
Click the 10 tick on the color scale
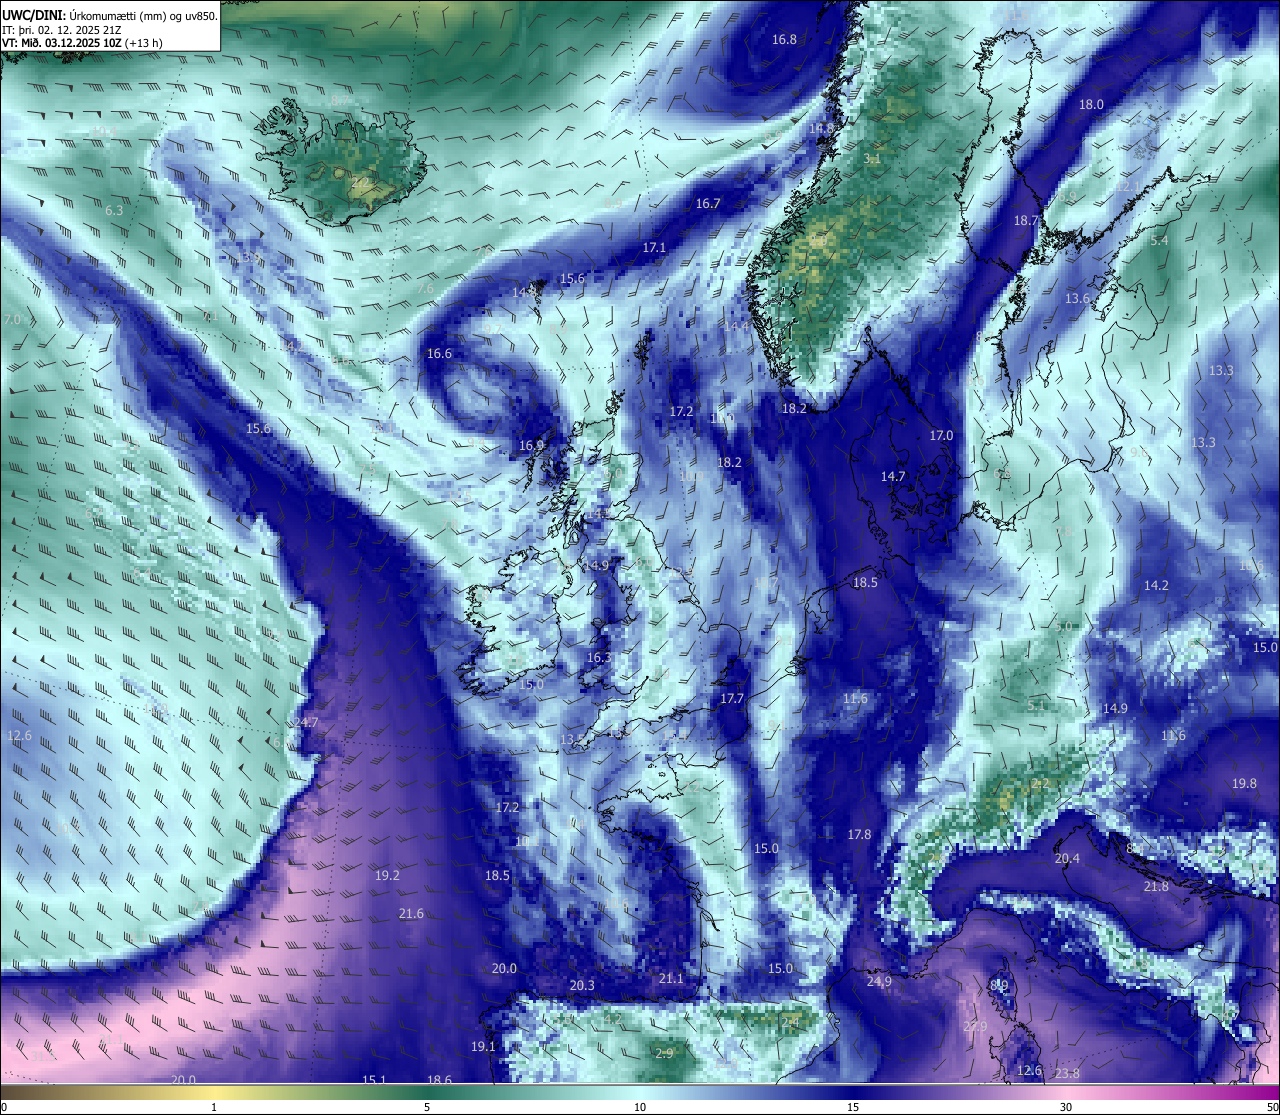click(x=640, y=1107)
